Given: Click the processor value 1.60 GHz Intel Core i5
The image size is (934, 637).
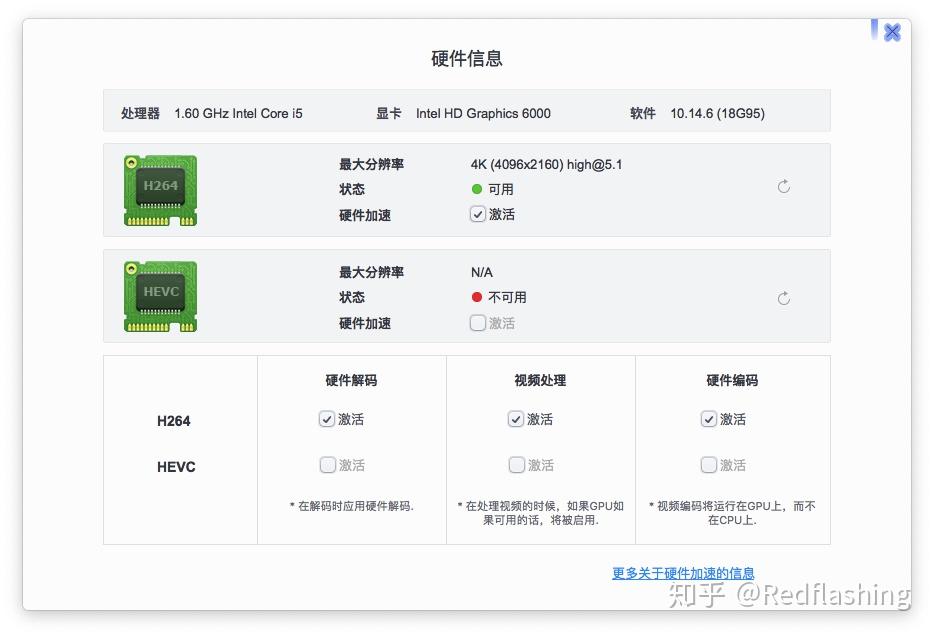Looking at the screenshot, I should coord(238,113).
